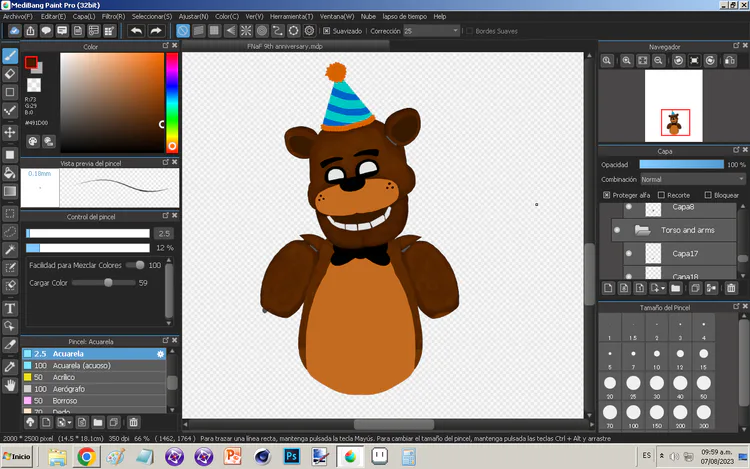Add new folder in layer panel
This screenshot has width=750, height=469.
[675, 288]
